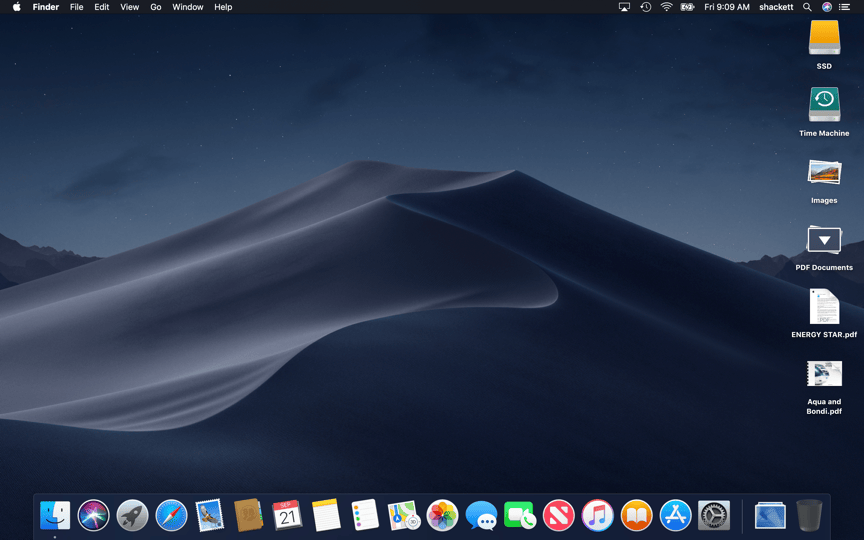The image size is (864, 540).
Task: Open Launchpad rocket icon
Action: click(x=132, y=516)
